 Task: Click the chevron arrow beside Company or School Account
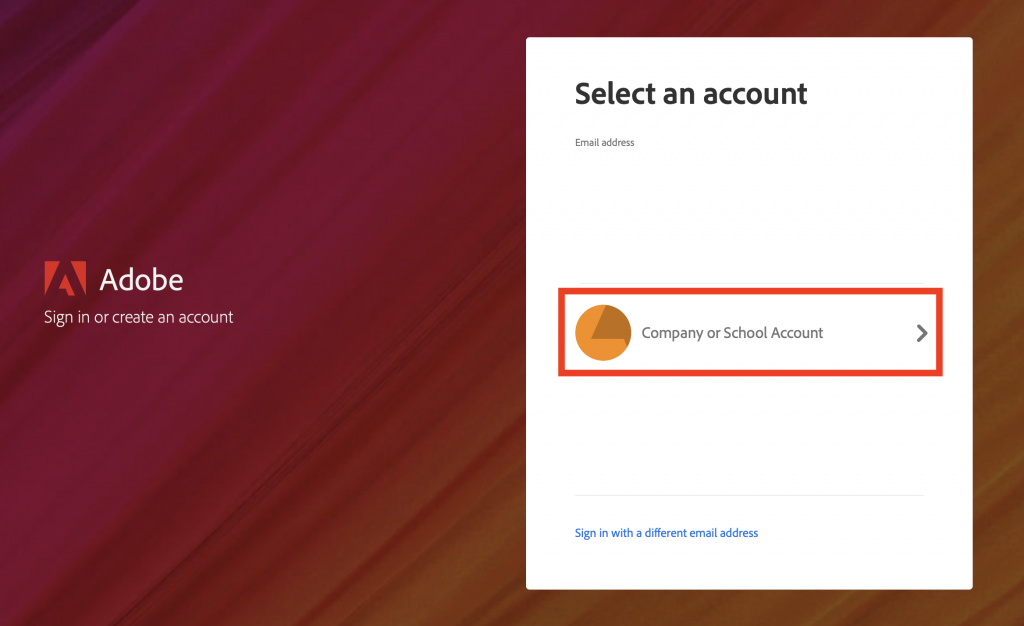pyautogui.click(x=921, y=333)
